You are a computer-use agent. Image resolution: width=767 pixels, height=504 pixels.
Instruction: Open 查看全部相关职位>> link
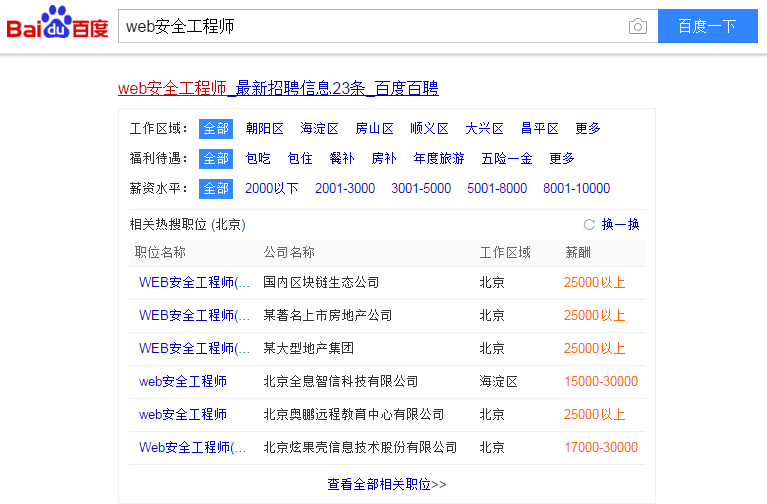386,484
